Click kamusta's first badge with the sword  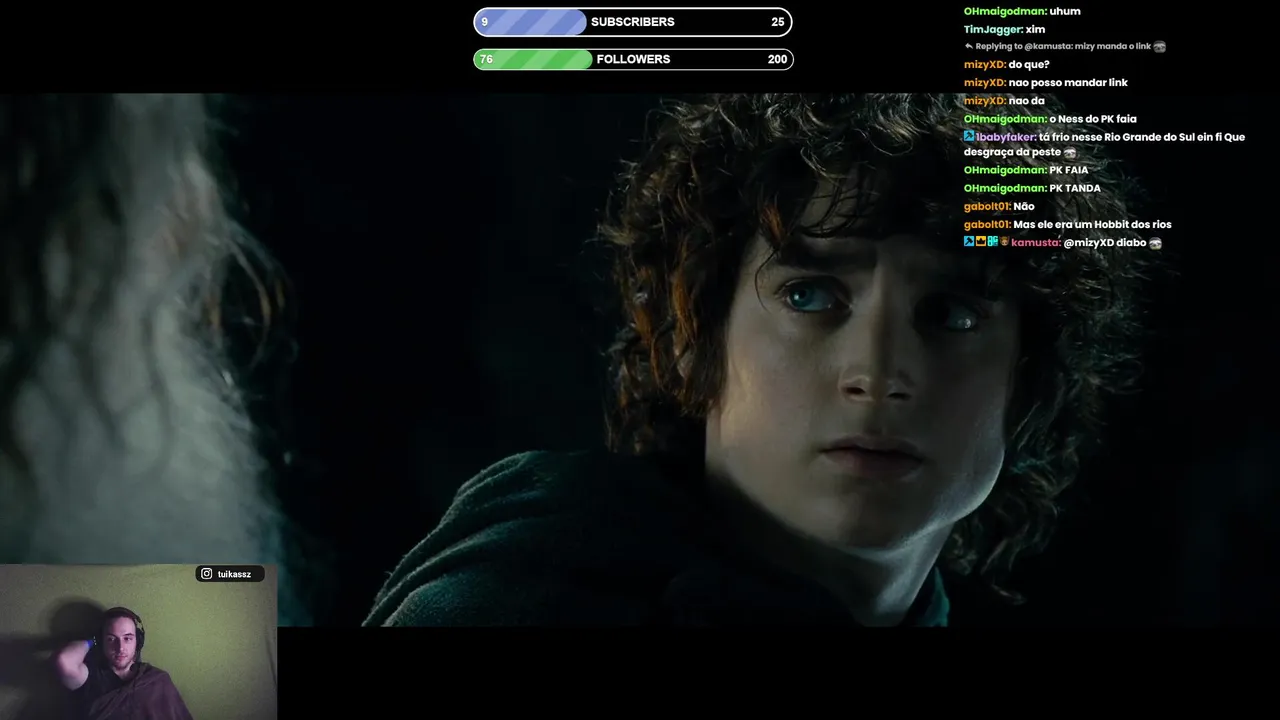pyautogui.click(x=969, y=242)
